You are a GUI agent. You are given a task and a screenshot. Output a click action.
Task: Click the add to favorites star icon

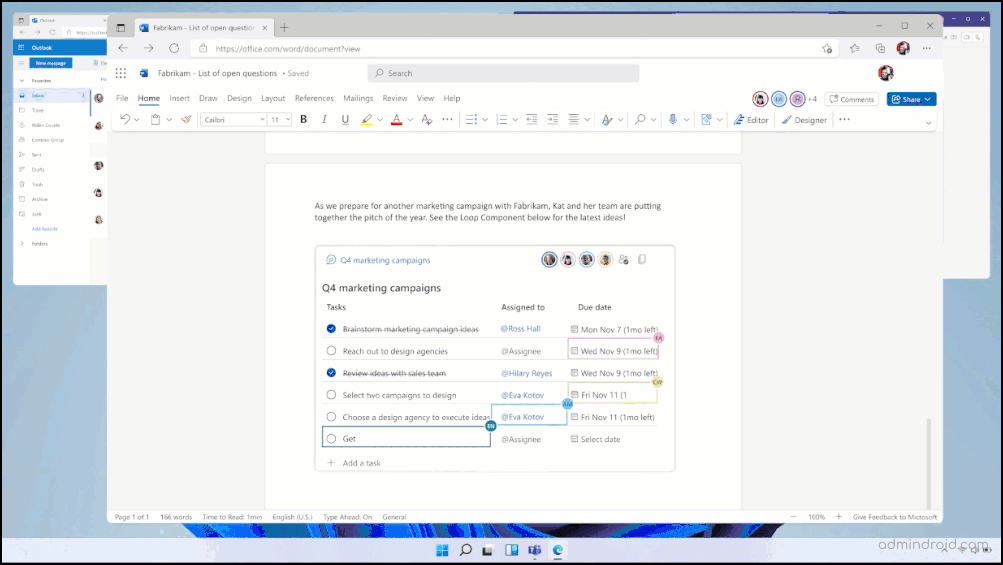click(827, 48)
